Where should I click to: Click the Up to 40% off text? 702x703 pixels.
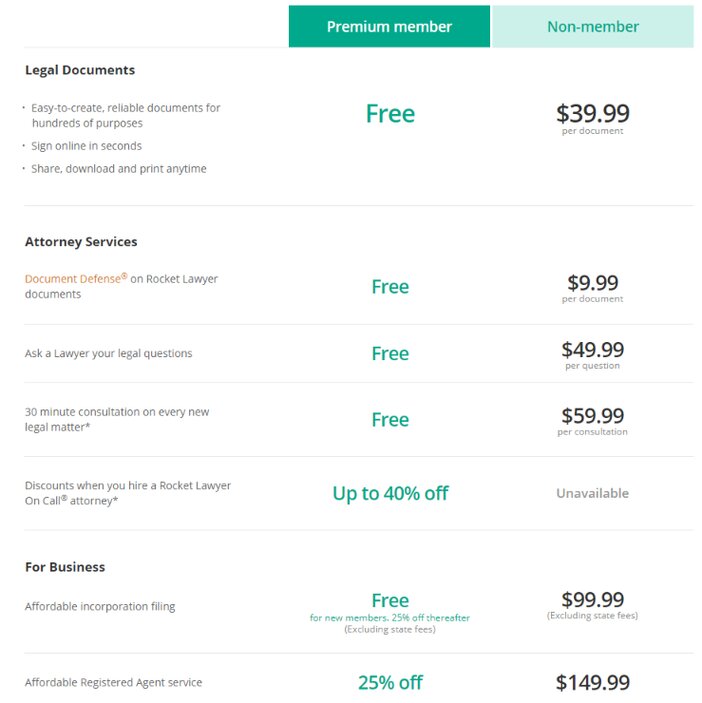click(x=390, y=493)
